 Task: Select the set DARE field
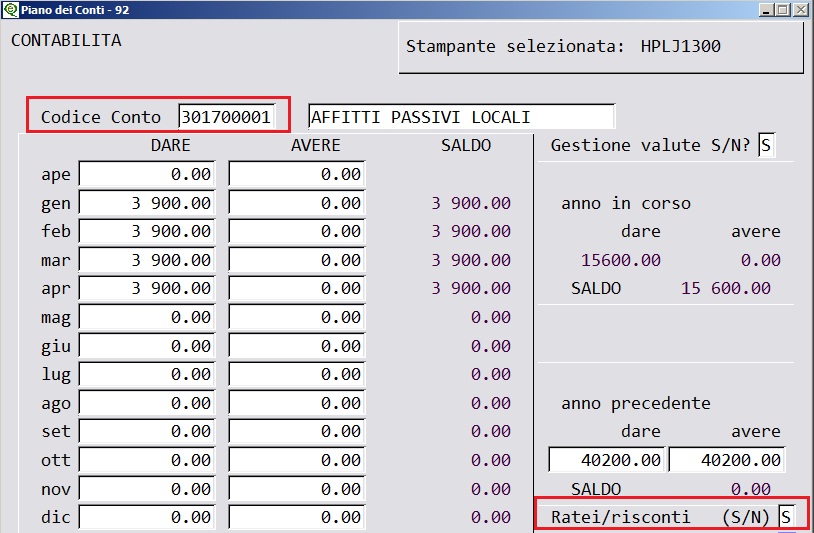[147, 431]
